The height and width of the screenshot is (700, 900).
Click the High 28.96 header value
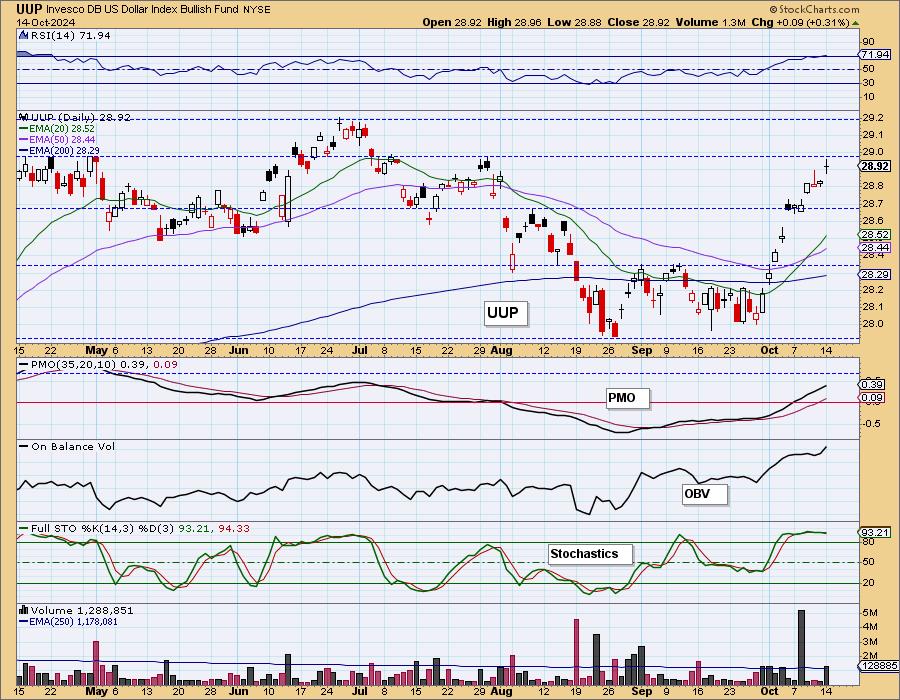point(515,22)
